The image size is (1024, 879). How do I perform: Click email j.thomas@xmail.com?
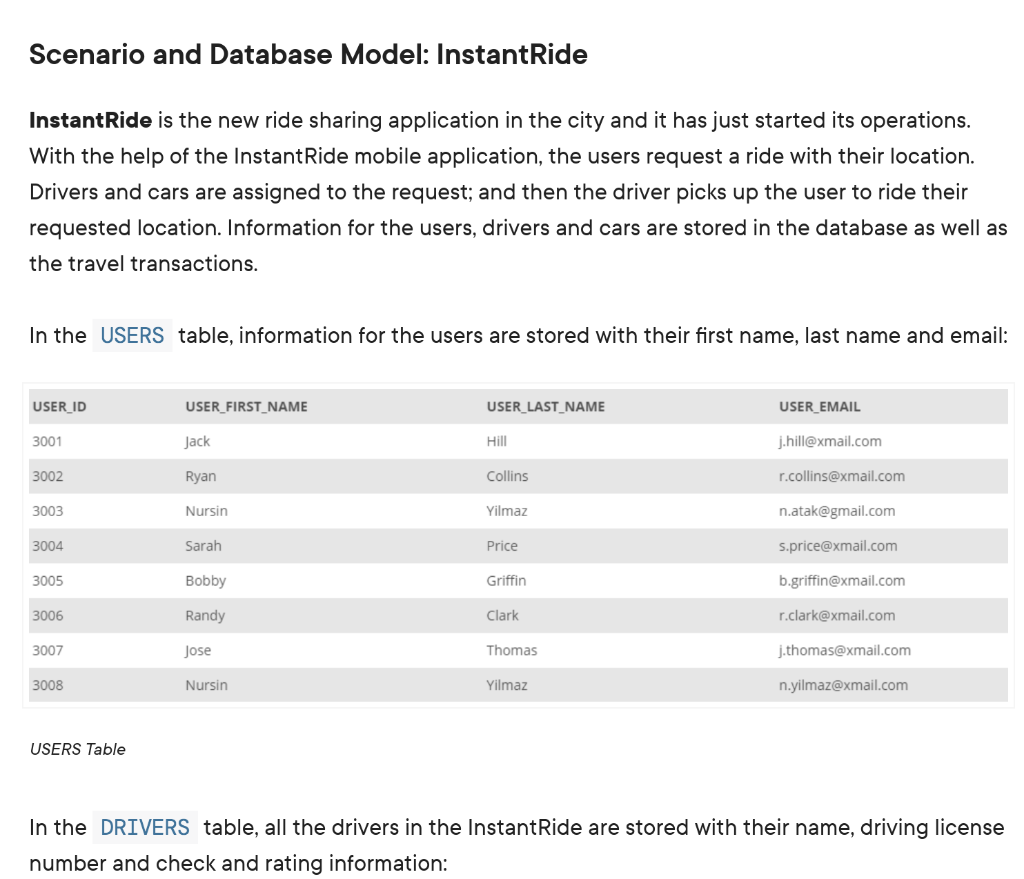[844, 650]
